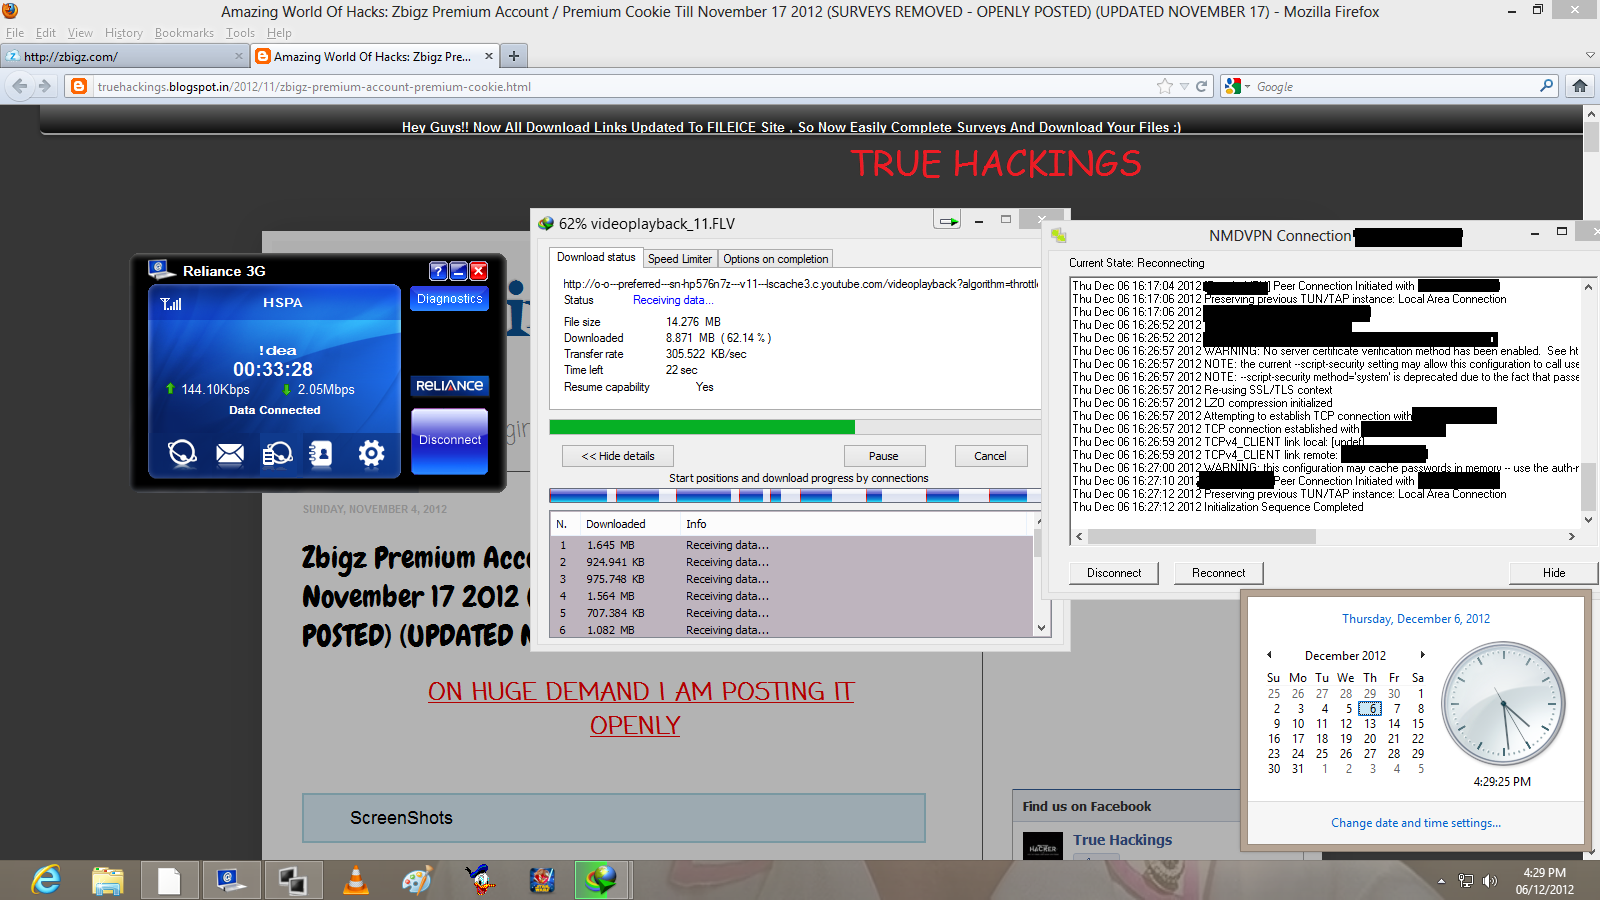The image size is (1600, 900).
Task: Open the search engine dropdown
Action: pyautogui.click(x=1238, y=87)
